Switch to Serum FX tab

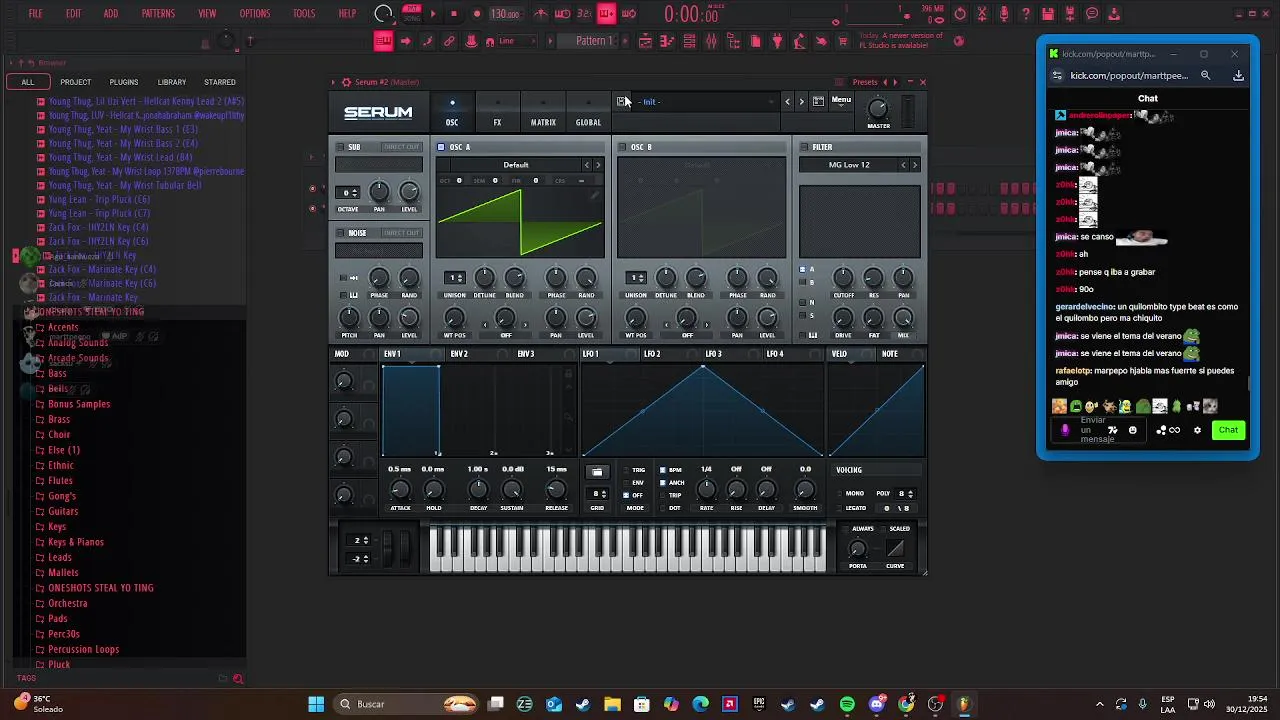(497, 114)
